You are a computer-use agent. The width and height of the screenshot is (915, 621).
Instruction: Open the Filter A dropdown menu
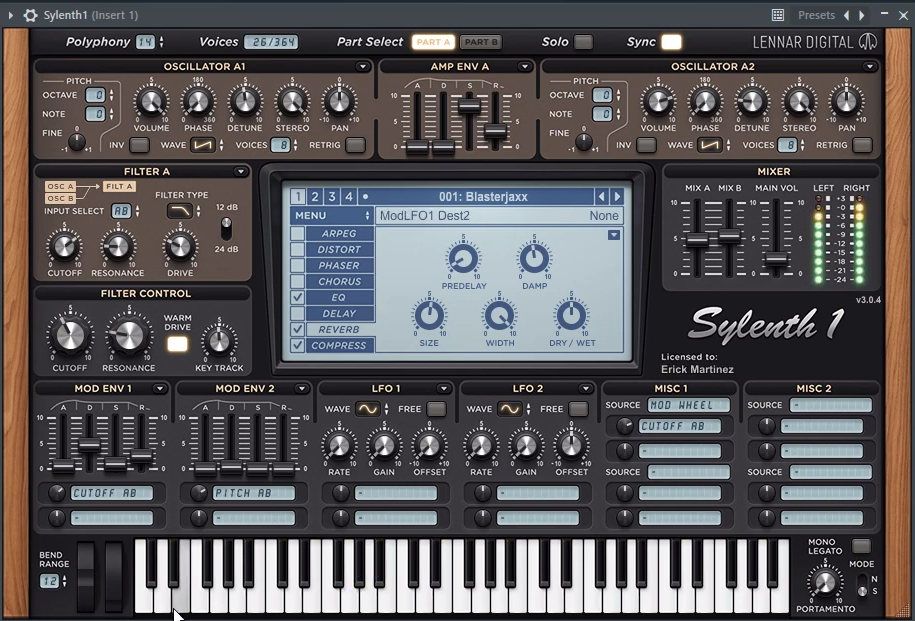click(x=240, y=172)
